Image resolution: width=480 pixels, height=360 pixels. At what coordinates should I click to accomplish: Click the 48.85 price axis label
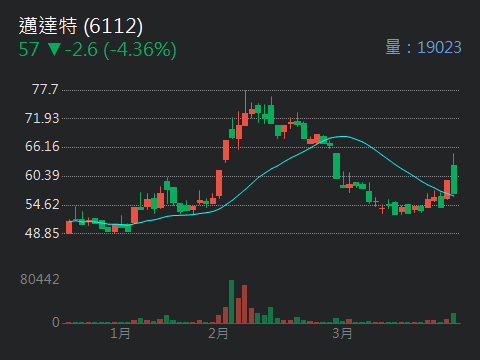[x=42, y=233]
